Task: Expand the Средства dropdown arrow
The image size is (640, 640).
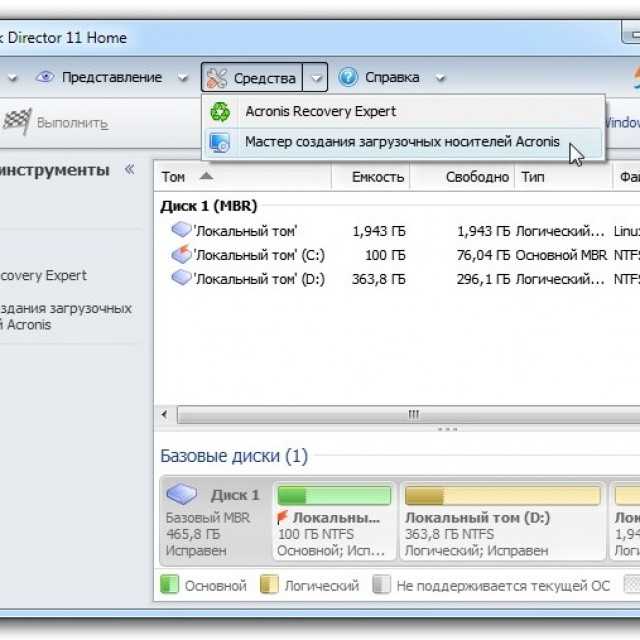Action: [316, 78]
